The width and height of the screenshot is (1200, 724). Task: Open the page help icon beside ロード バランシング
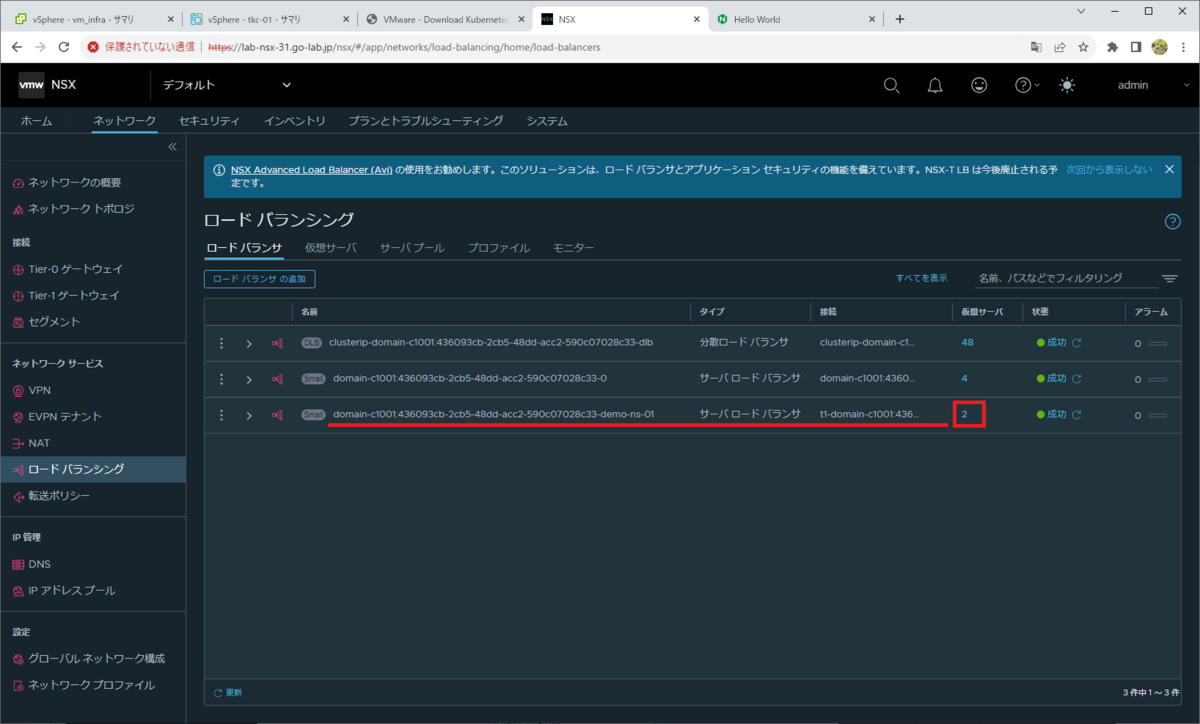coord(1172,222)
